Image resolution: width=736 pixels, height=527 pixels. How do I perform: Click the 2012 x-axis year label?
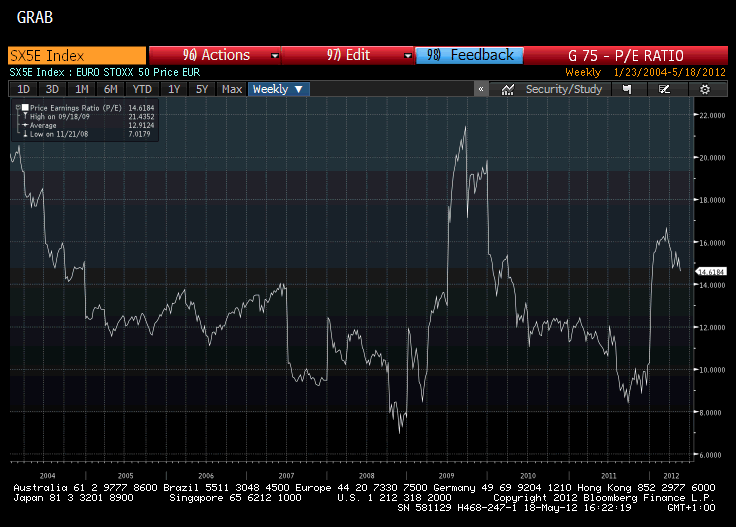[x=671, y=475]
